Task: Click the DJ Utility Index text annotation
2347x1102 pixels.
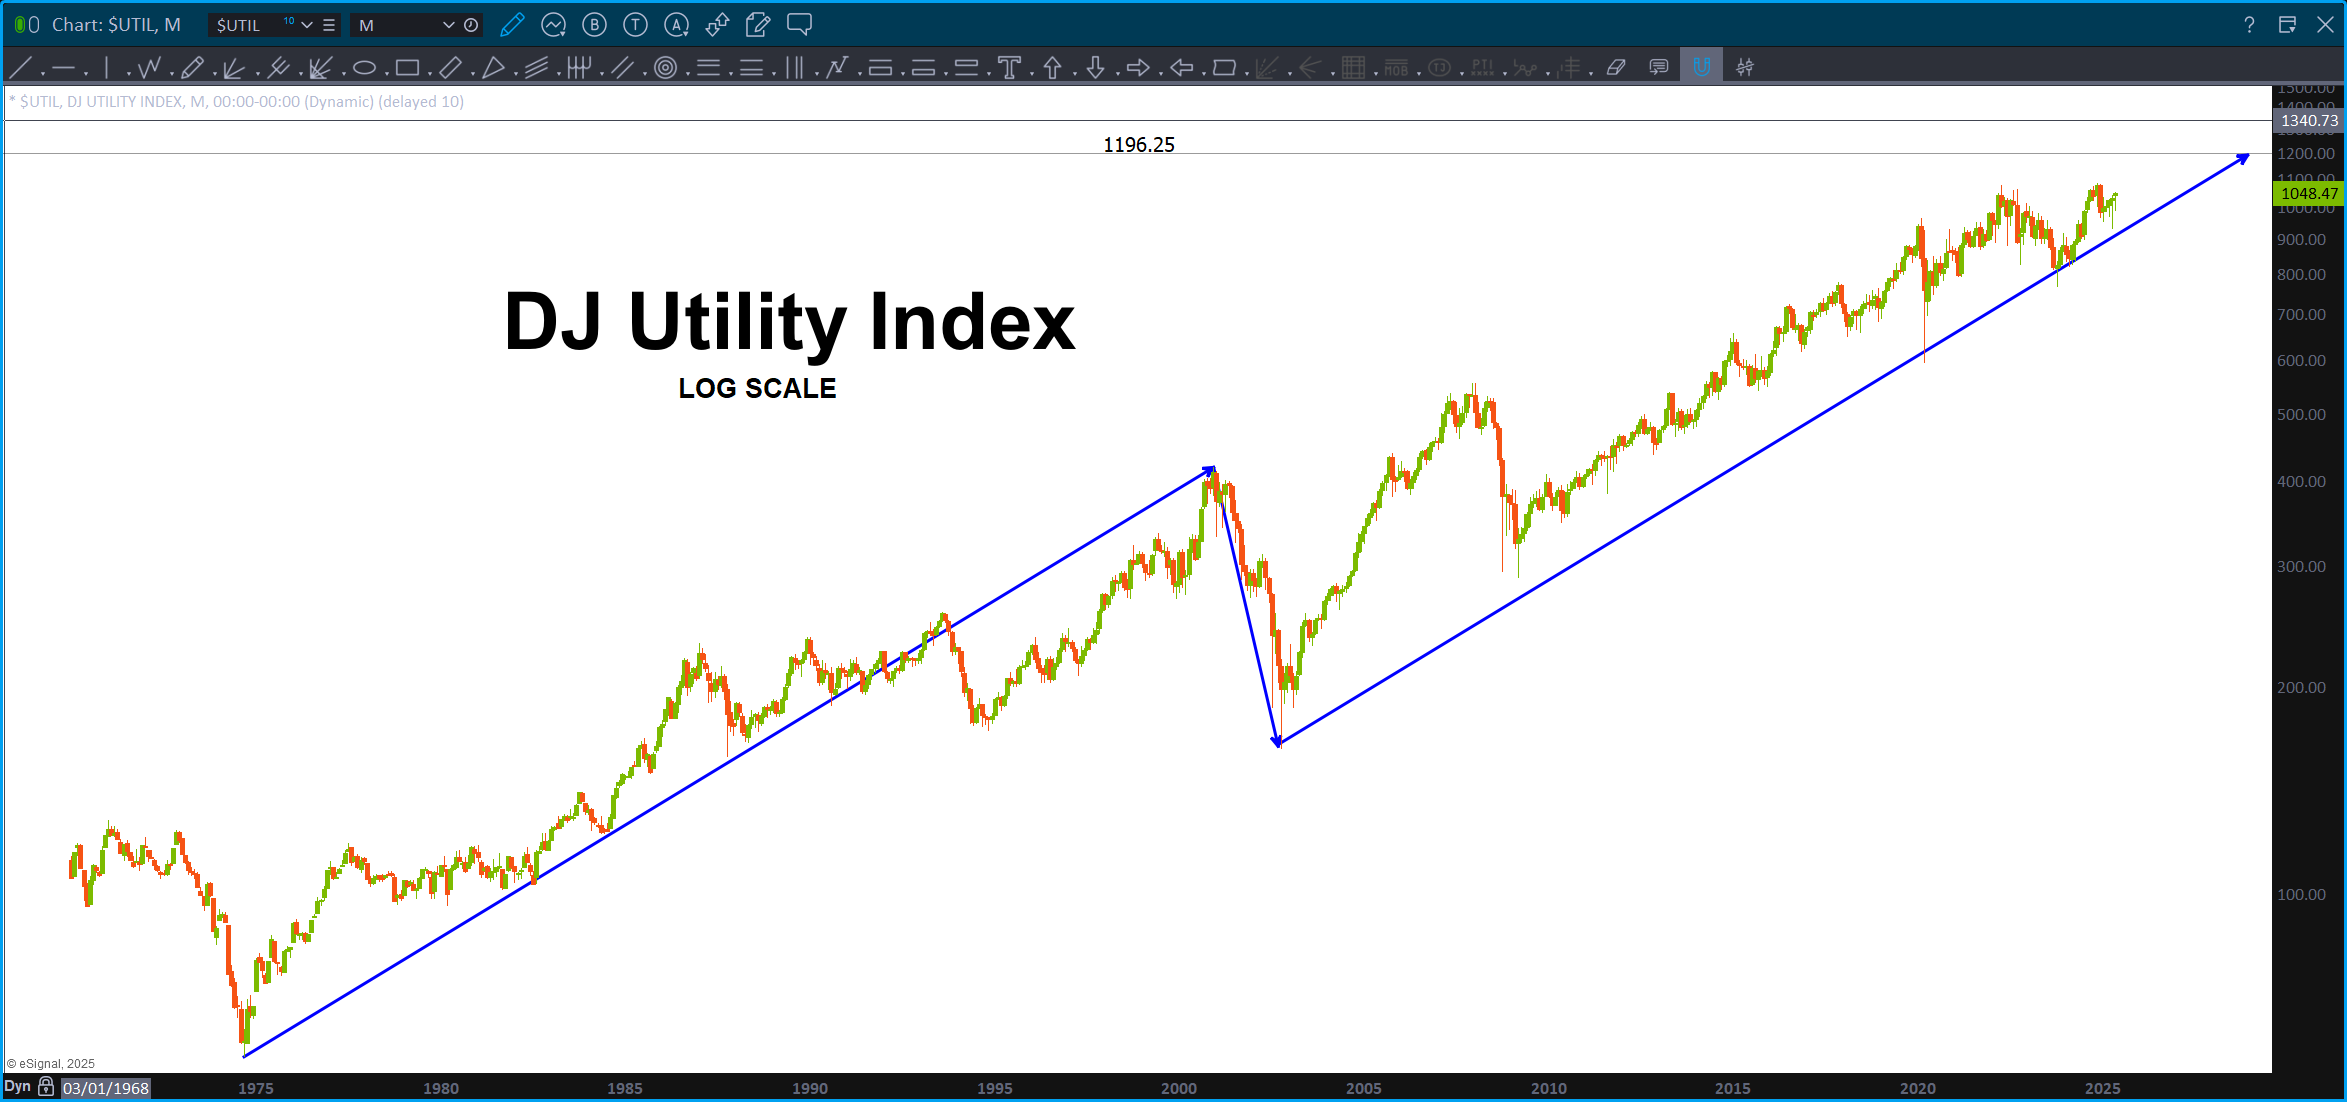Action: point(790,324)
